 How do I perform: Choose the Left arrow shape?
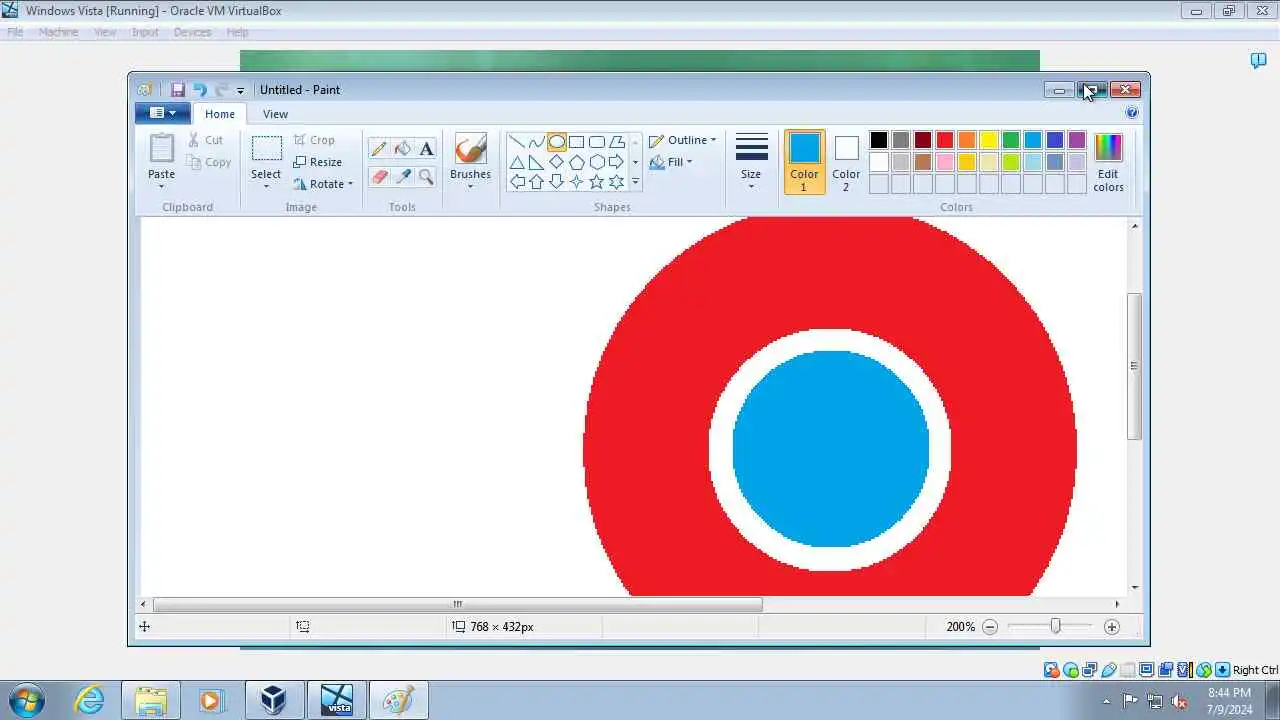tap(517, 182)
